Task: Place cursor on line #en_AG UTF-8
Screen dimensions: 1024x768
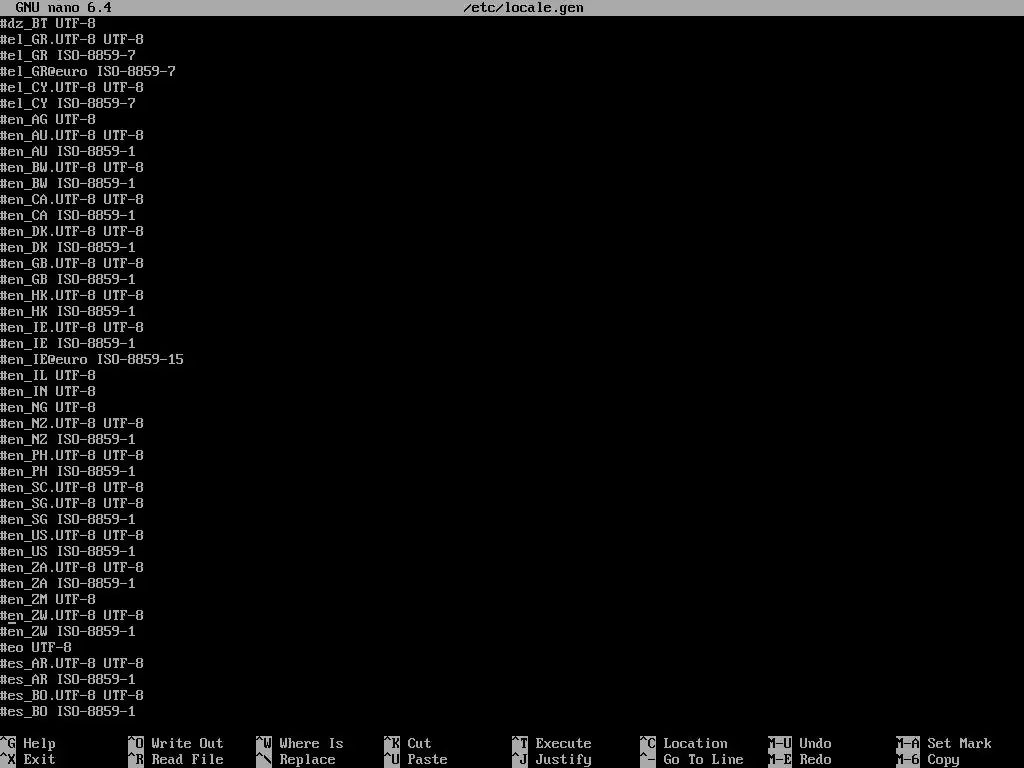Action: [48, 120]
